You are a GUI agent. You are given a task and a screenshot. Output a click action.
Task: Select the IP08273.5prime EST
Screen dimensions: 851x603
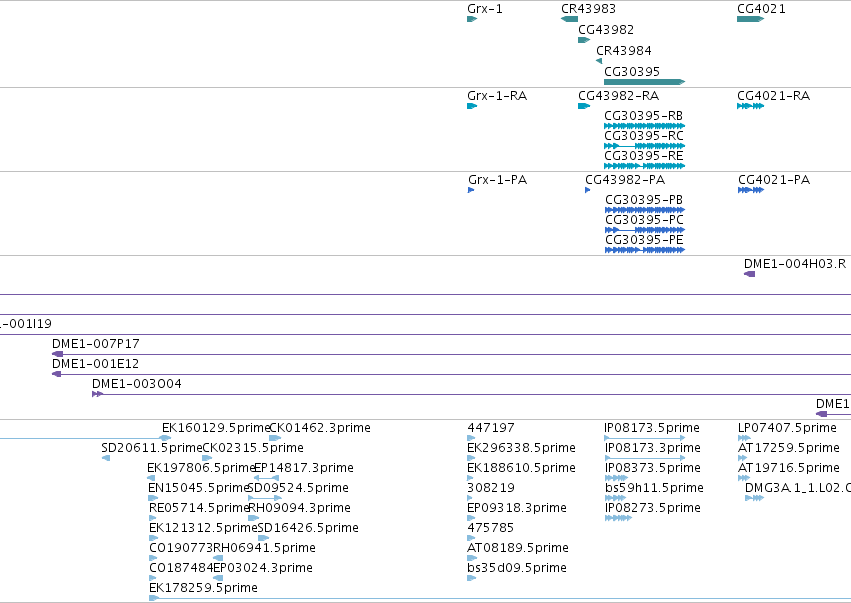pos(618,518)
